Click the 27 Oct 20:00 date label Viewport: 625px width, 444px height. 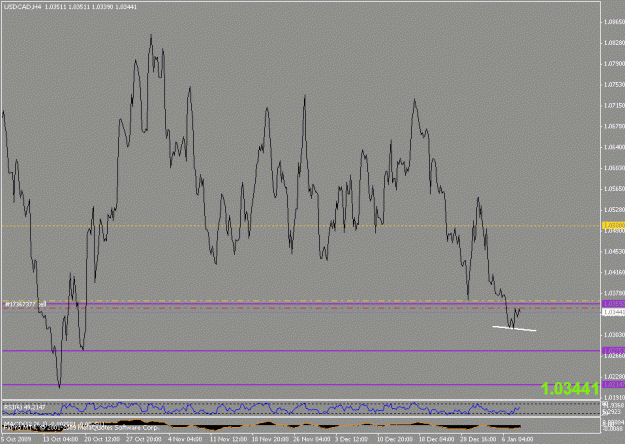tap(143, 440)
